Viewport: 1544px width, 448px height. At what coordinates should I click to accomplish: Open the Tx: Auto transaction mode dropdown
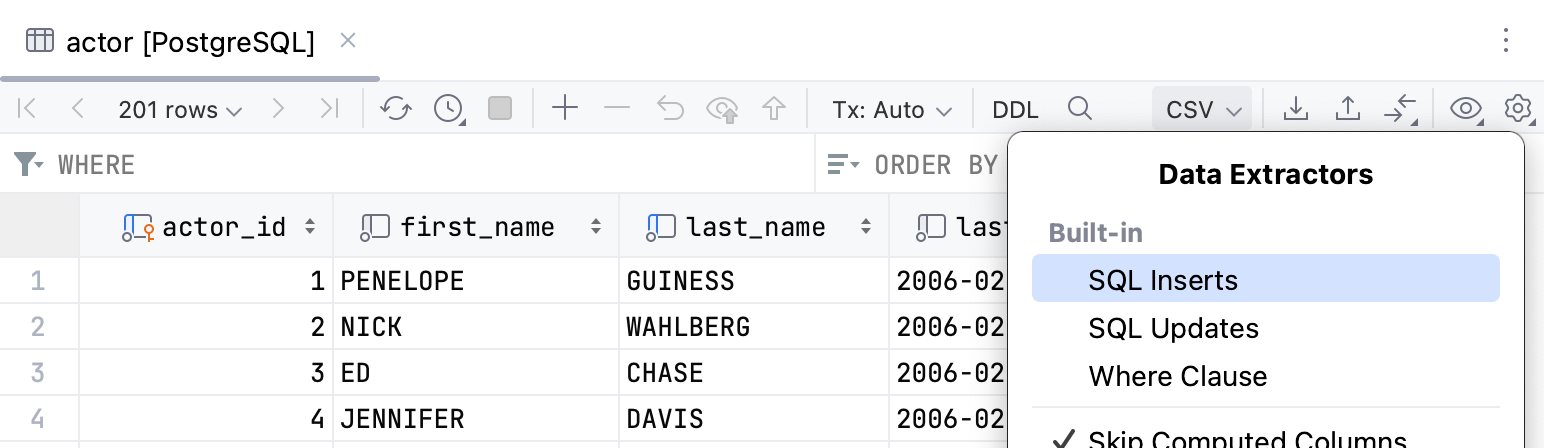pos(891,109)
